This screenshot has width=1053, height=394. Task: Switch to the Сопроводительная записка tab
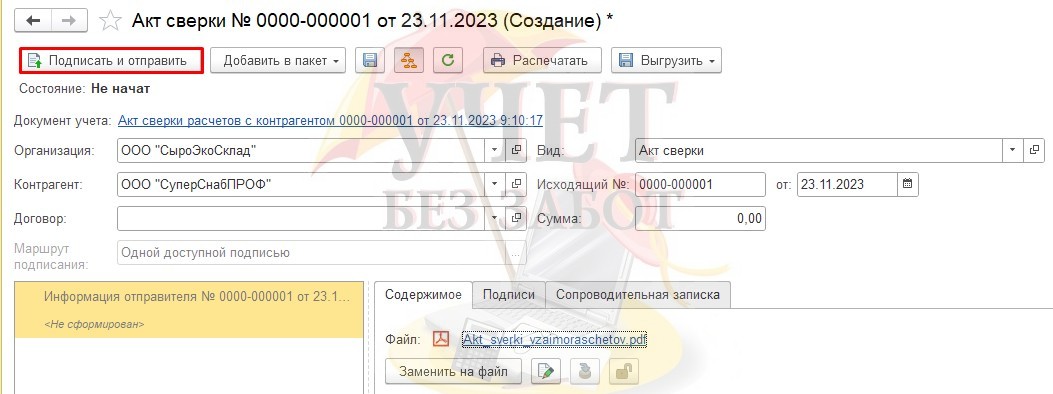[x=638, y=295]
